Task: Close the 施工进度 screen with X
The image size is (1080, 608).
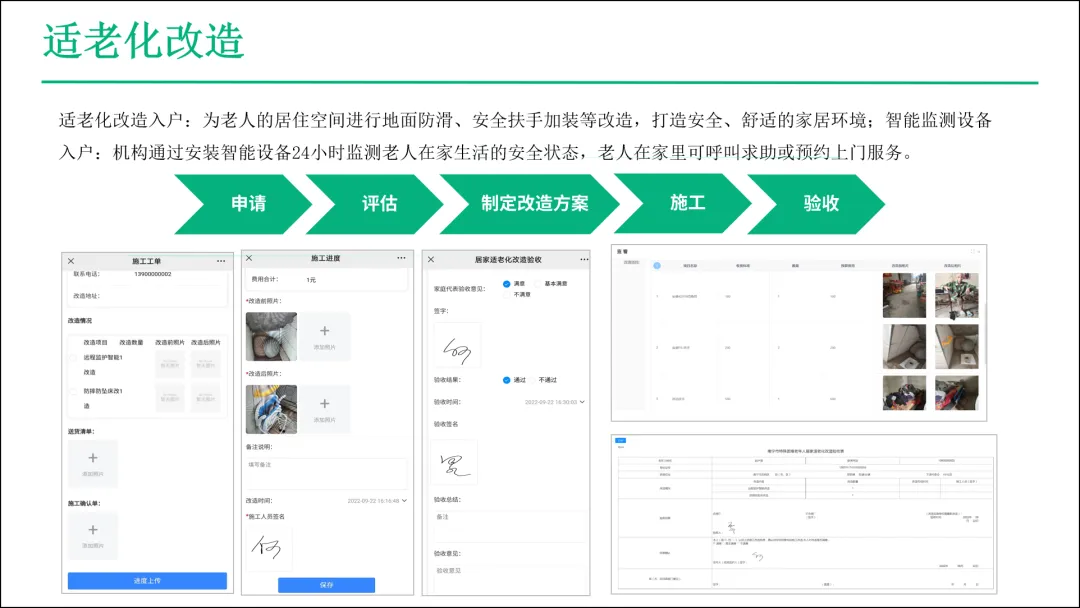Action: click(249, 258)
